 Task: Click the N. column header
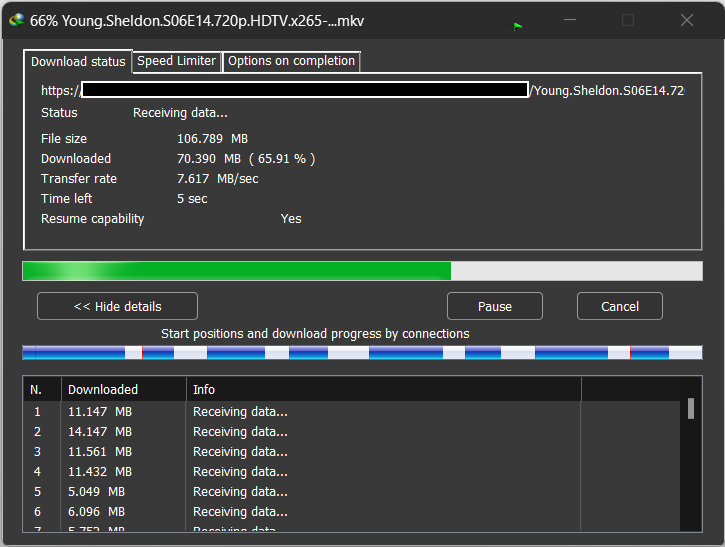coord(42,389)
